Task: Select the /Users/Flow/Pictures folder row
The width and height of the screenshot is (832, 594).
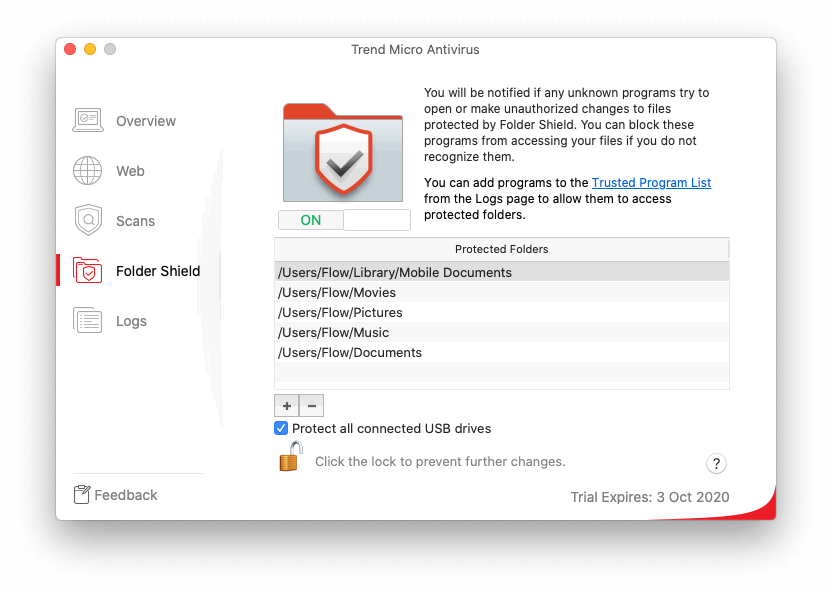Action: point(340,312)
